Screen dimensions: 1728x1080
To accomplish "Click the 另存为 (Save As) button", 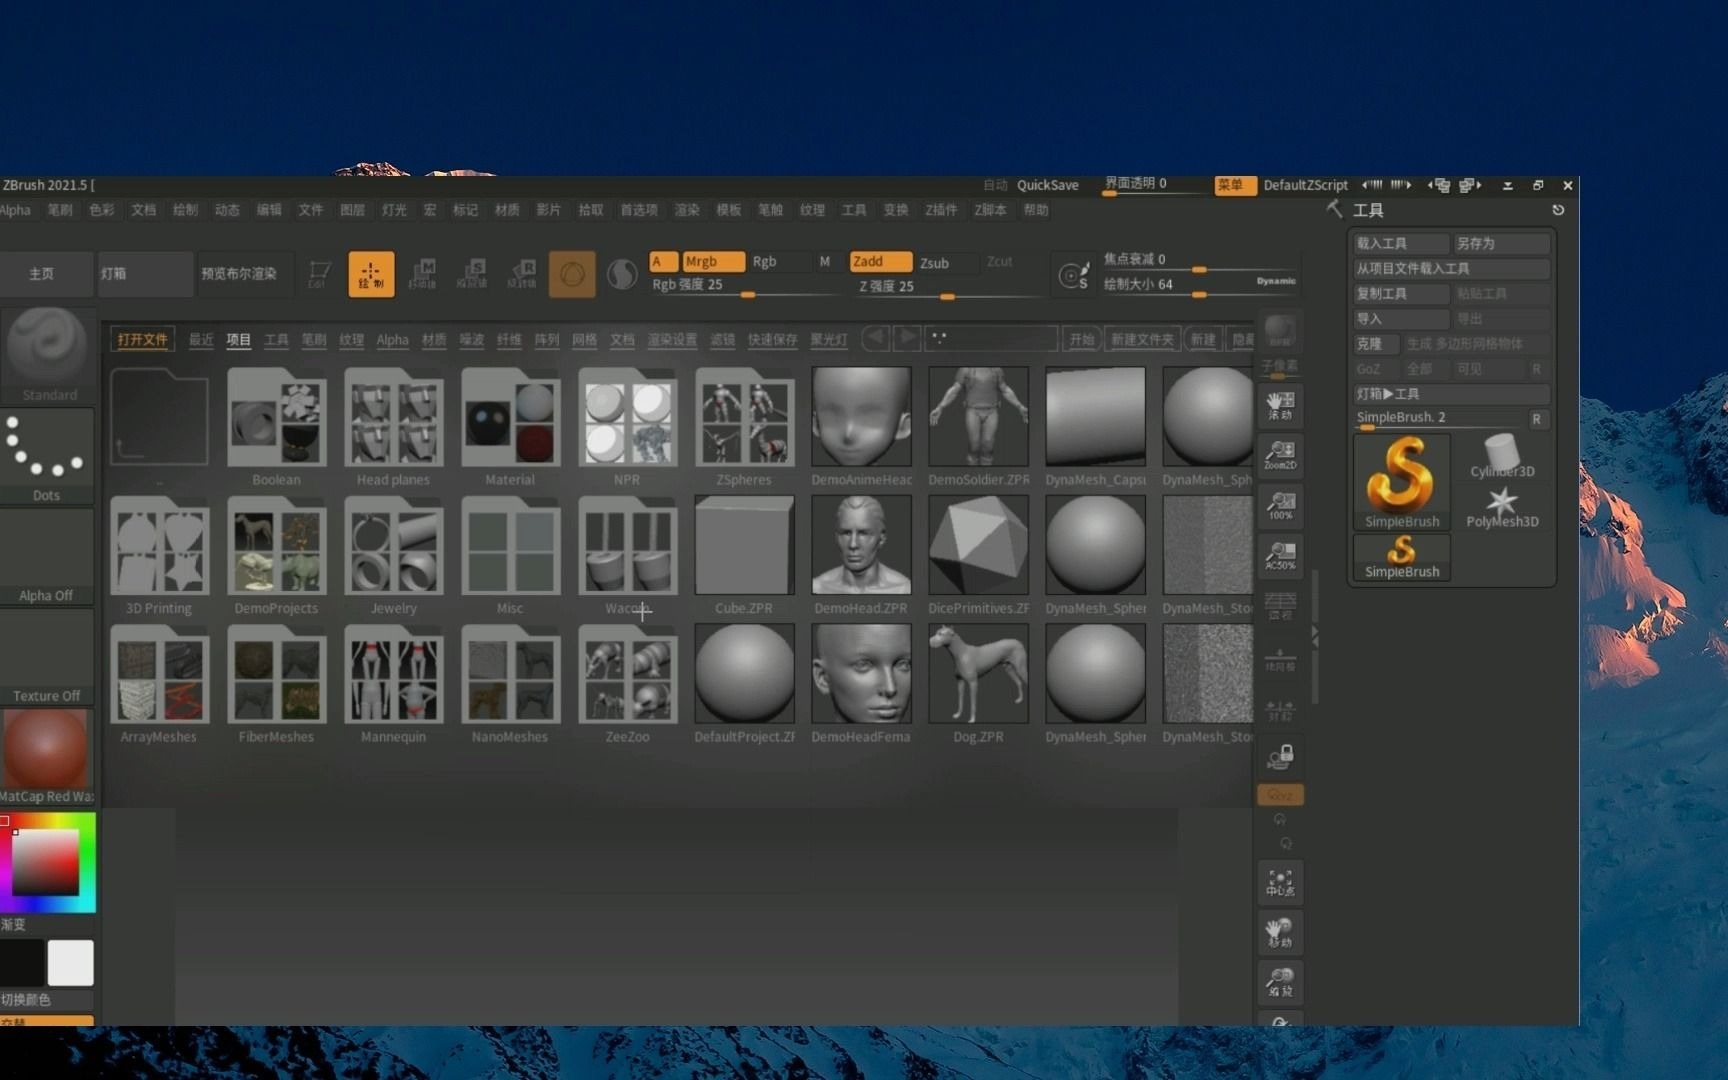I will (x=1502, y=243).
